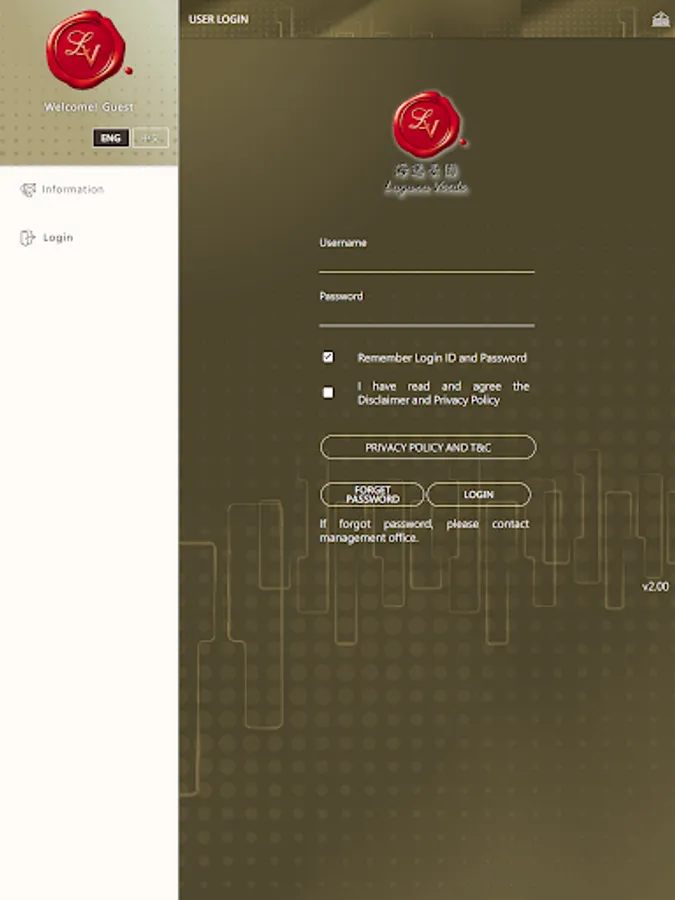Click the USER LOGIN header title
Screen dimensions: 675x900
219,19
